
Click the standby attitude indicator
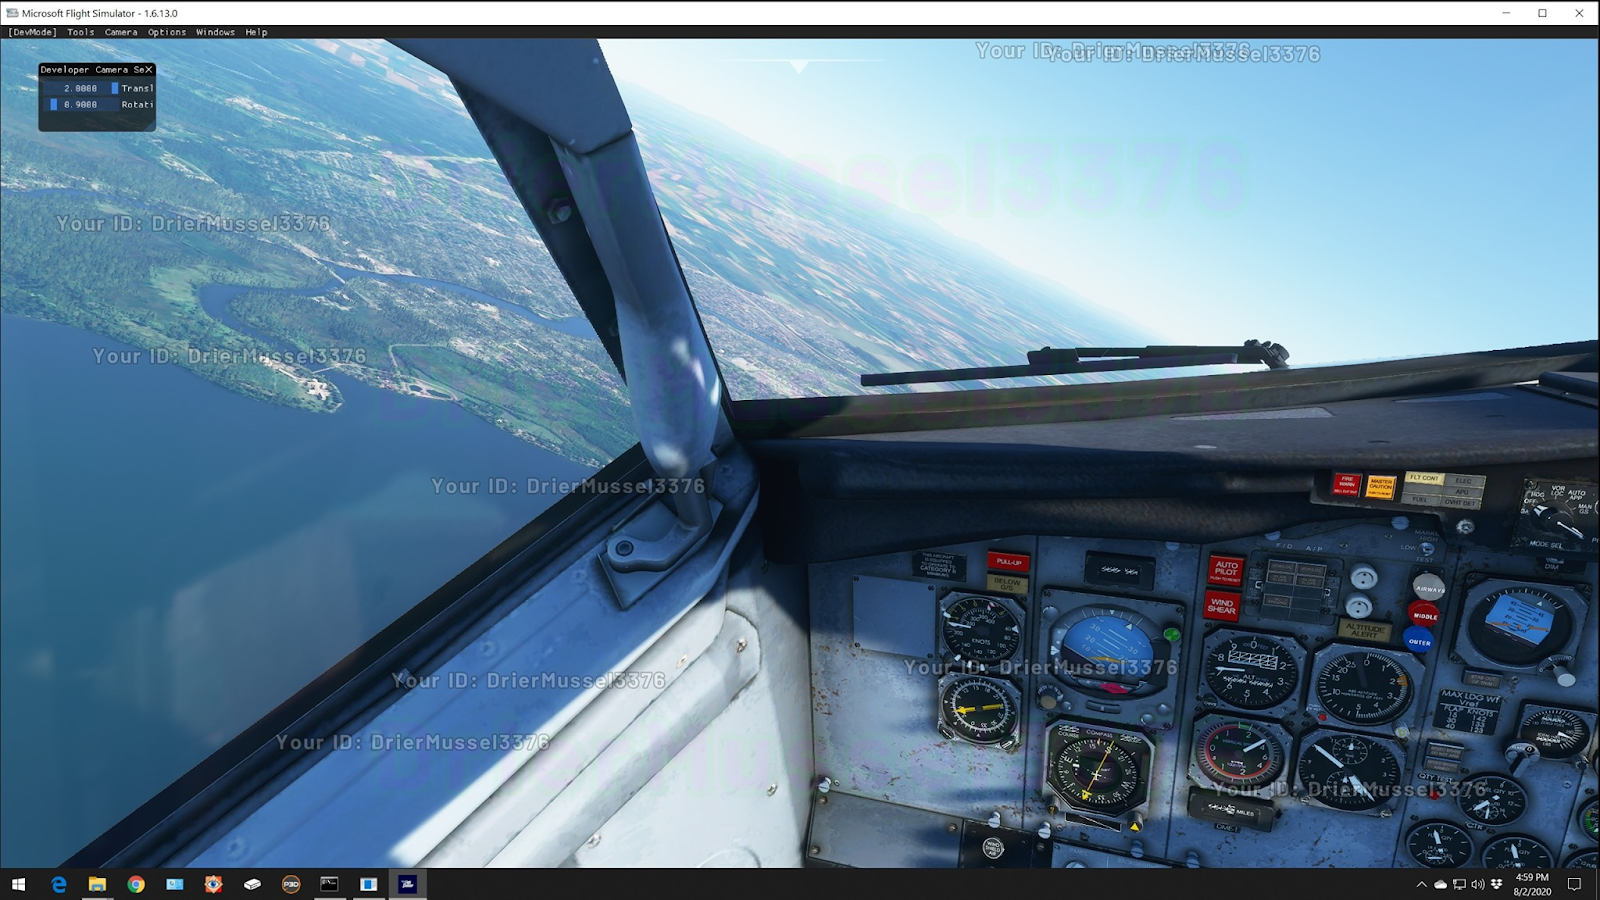click(x=1520, y=622)
